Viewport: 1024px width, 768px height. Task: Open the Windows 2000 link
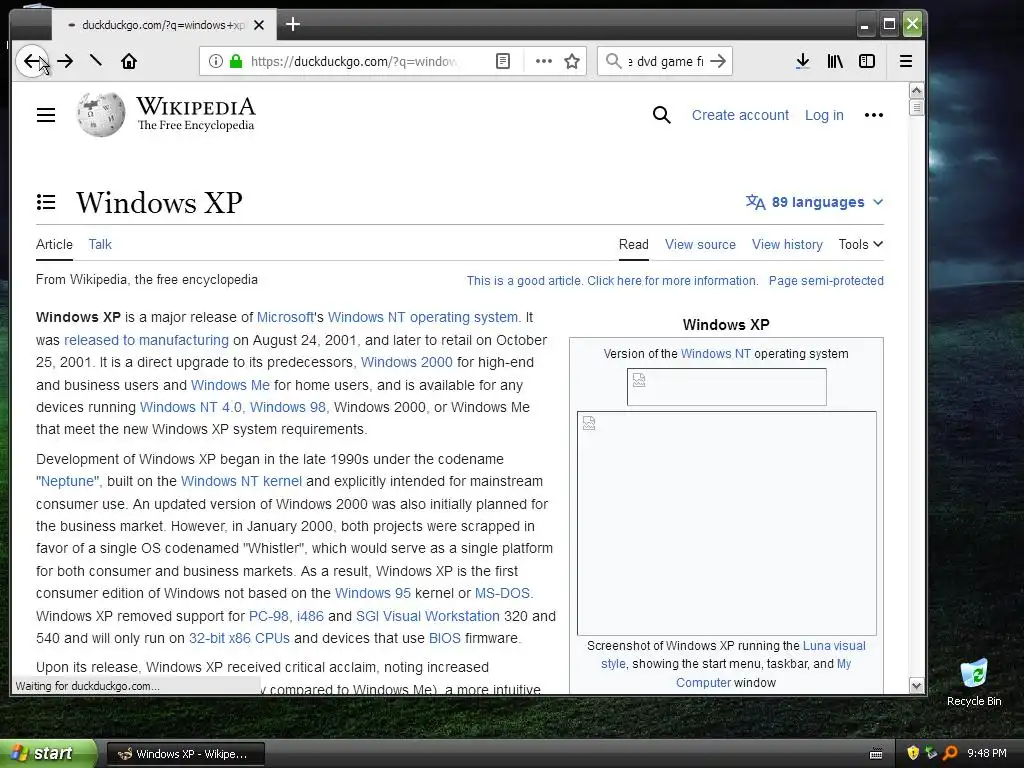[x=407, y=362]
